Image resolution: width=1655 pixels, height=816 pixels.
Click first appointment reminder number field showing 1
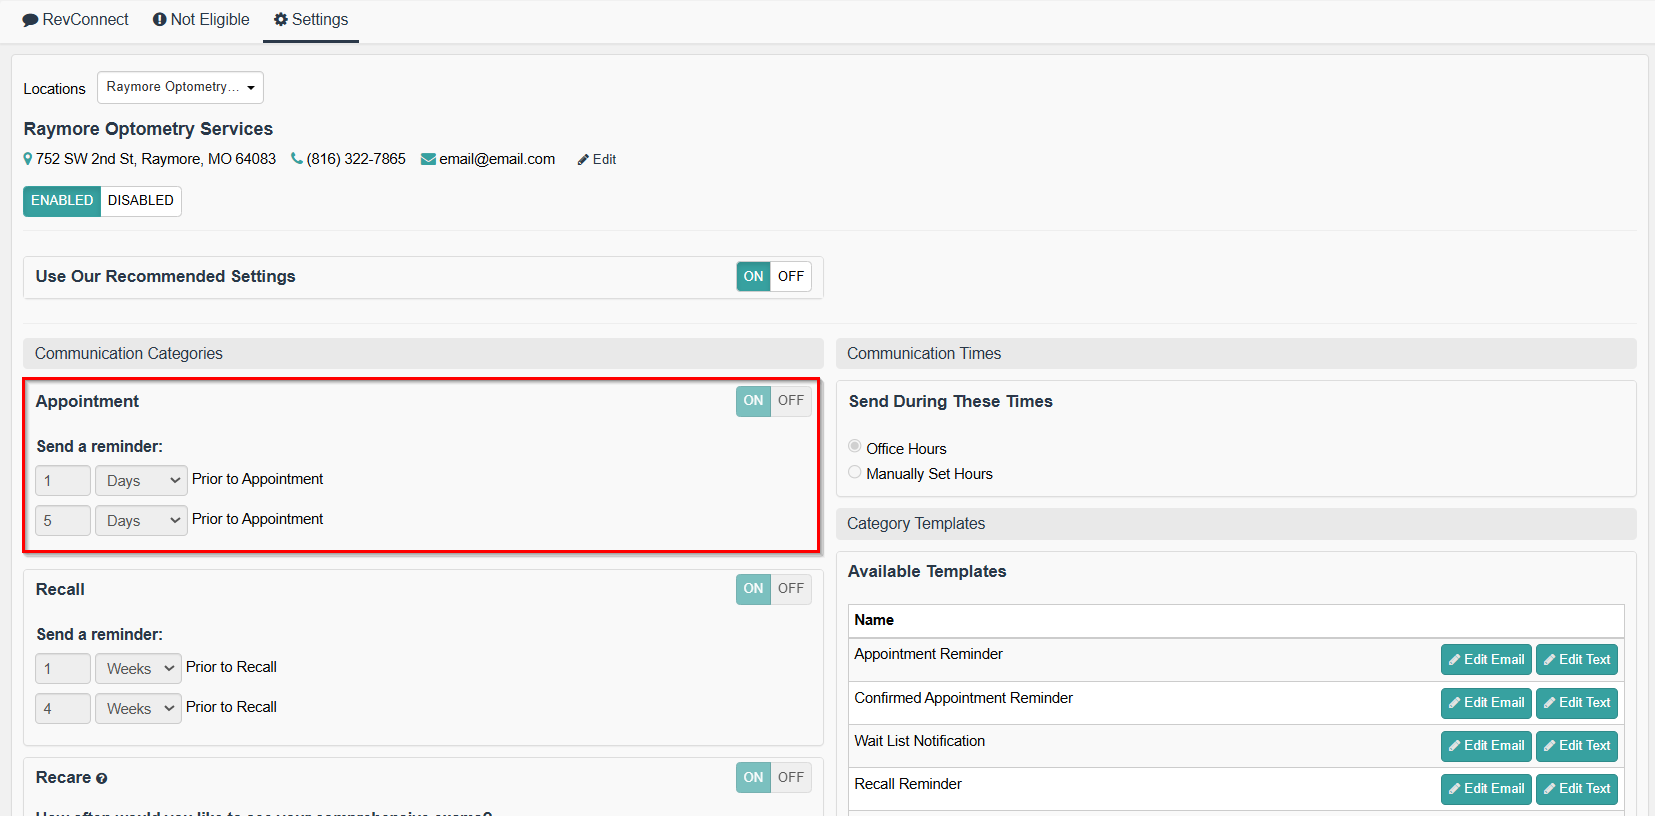(63, 481)
